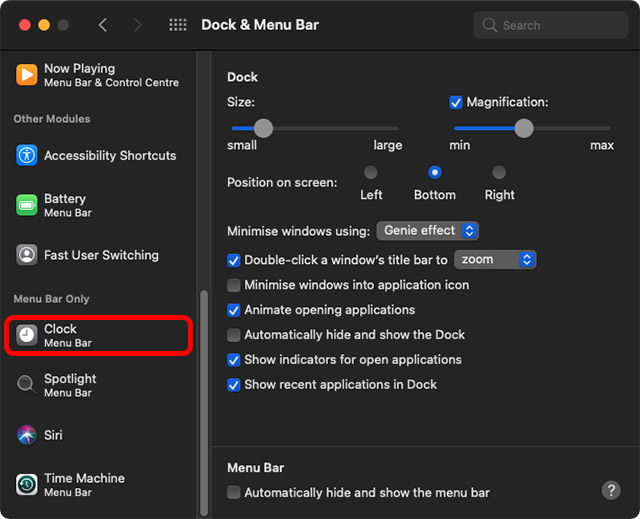640x519 pixels.
Task: Click the Menu Bar Only section heading
Action: pyautogui.click(x=51, y=299)
